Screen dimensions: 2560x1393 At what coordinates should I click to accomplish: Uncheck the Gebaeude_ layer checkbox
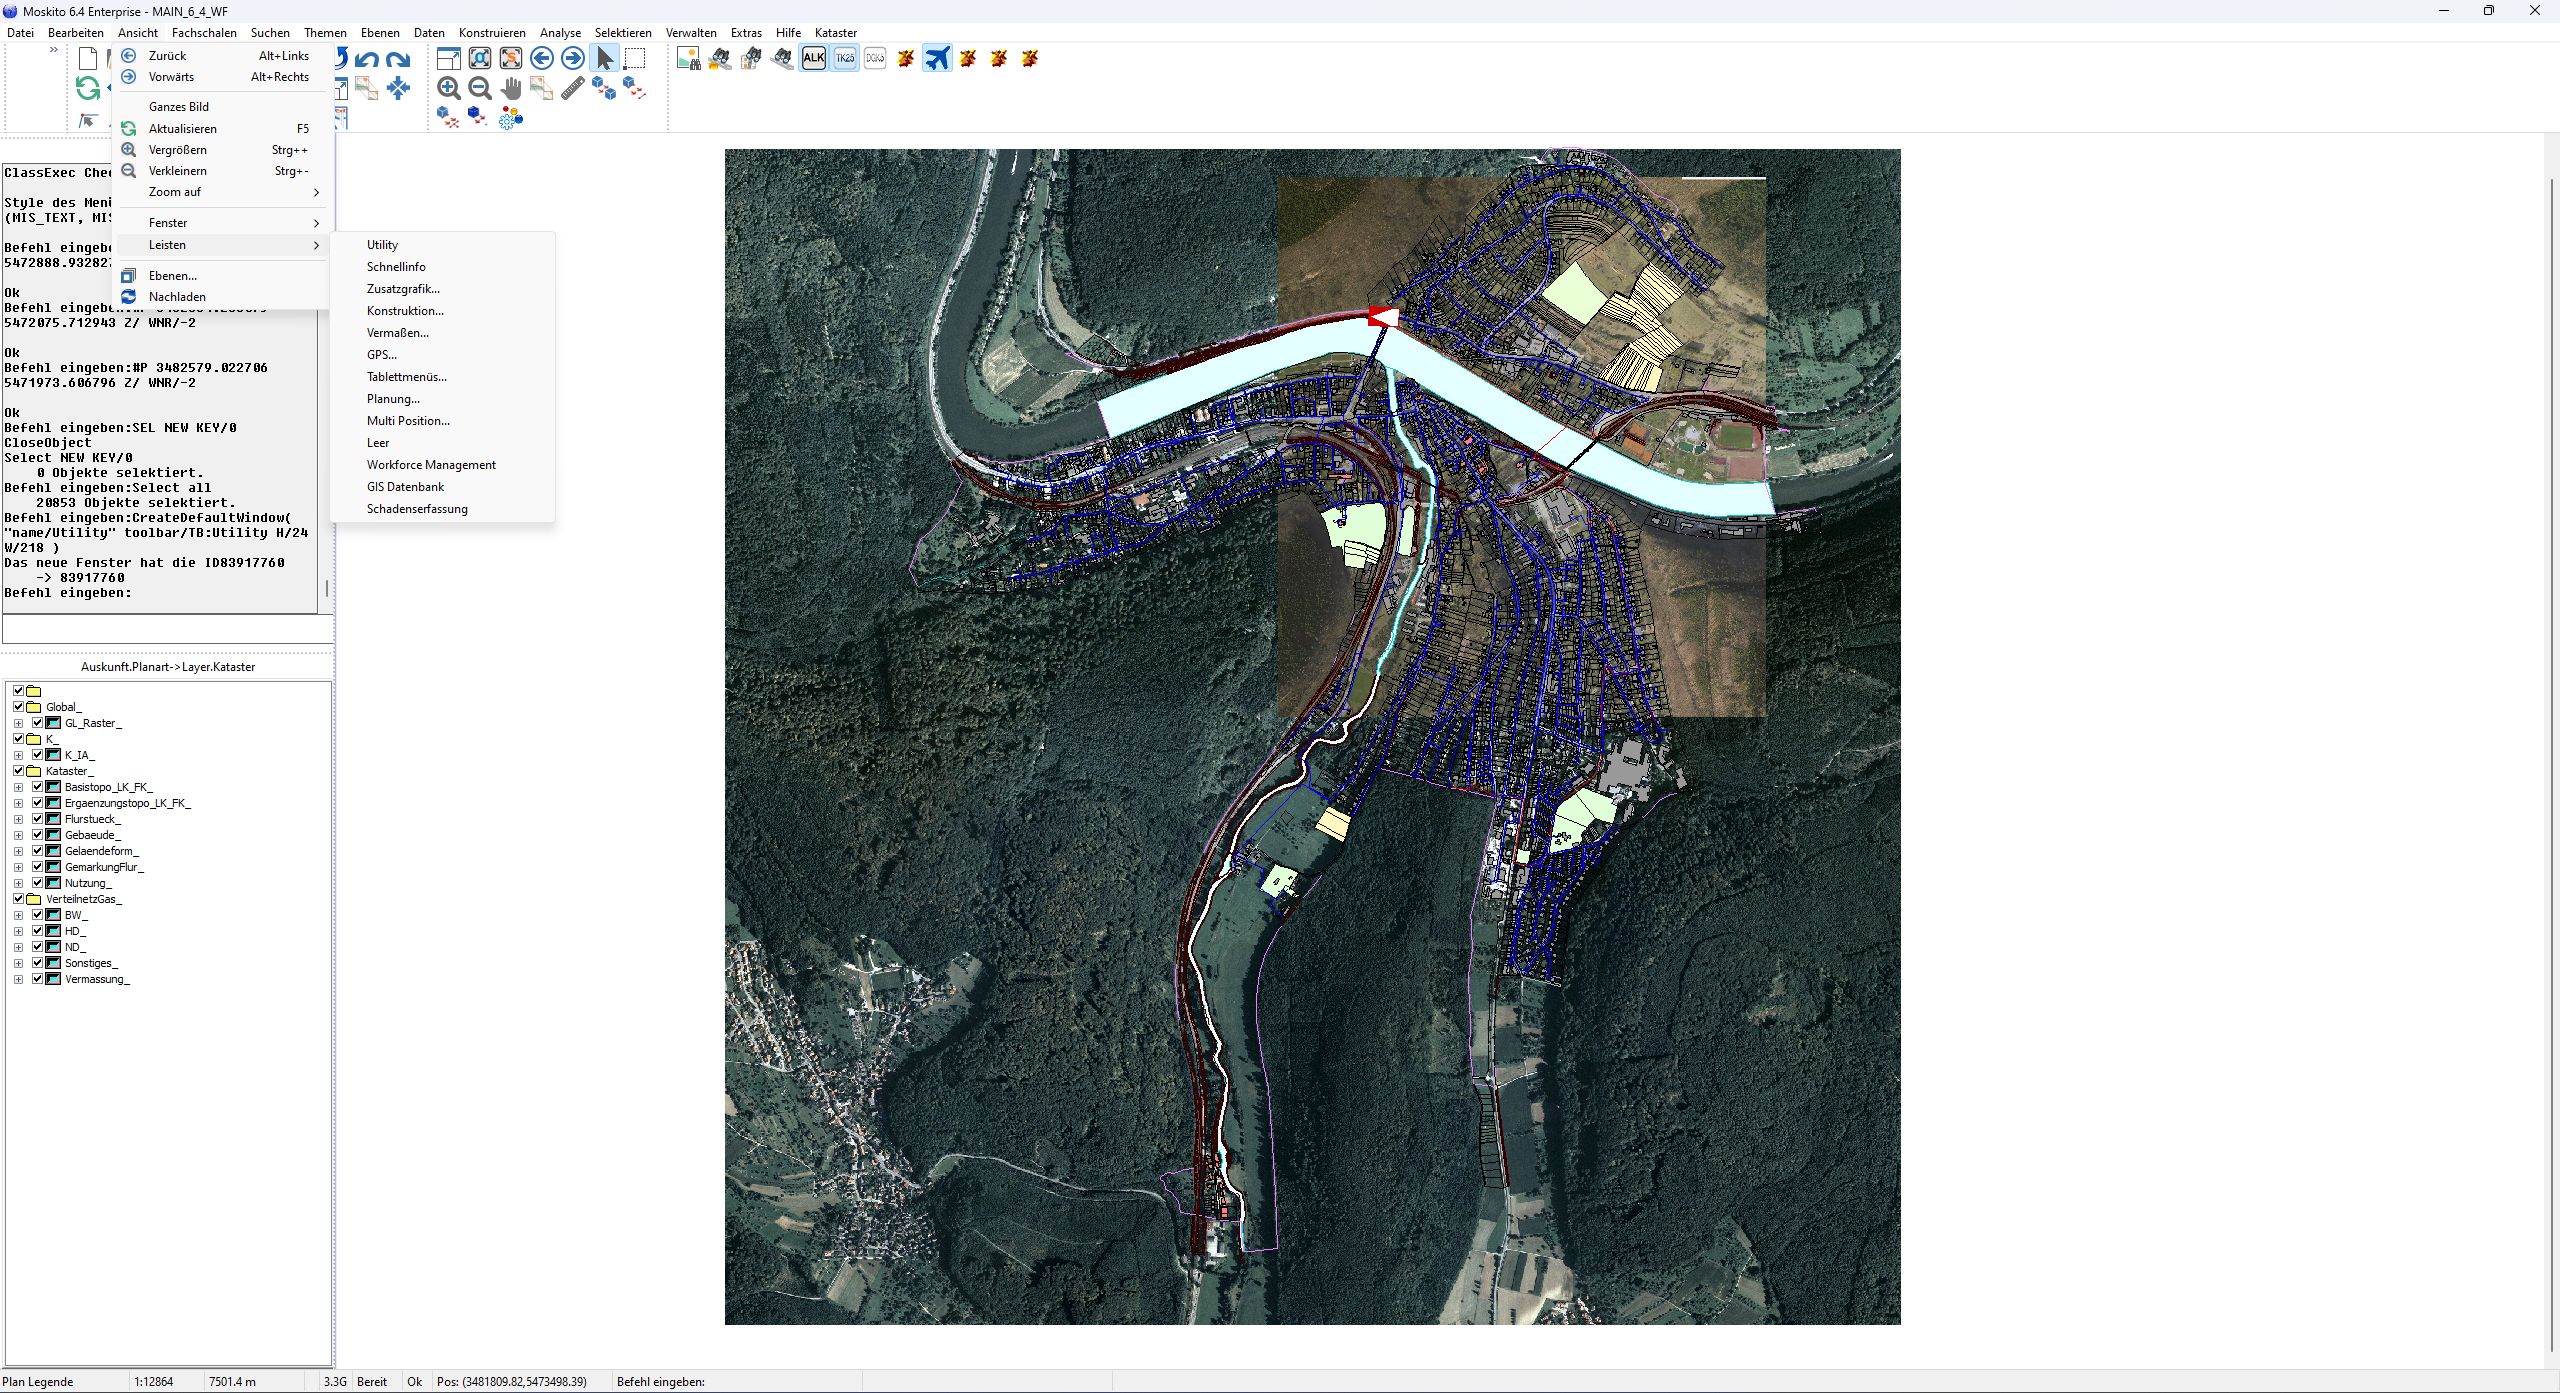click(38, 835)
